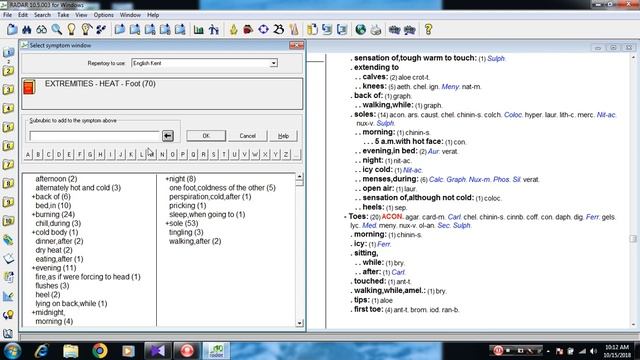Click the red book icon beside EXTREMITIES rubric
Screen dimensions: 640x360
(x=29, y=87)
